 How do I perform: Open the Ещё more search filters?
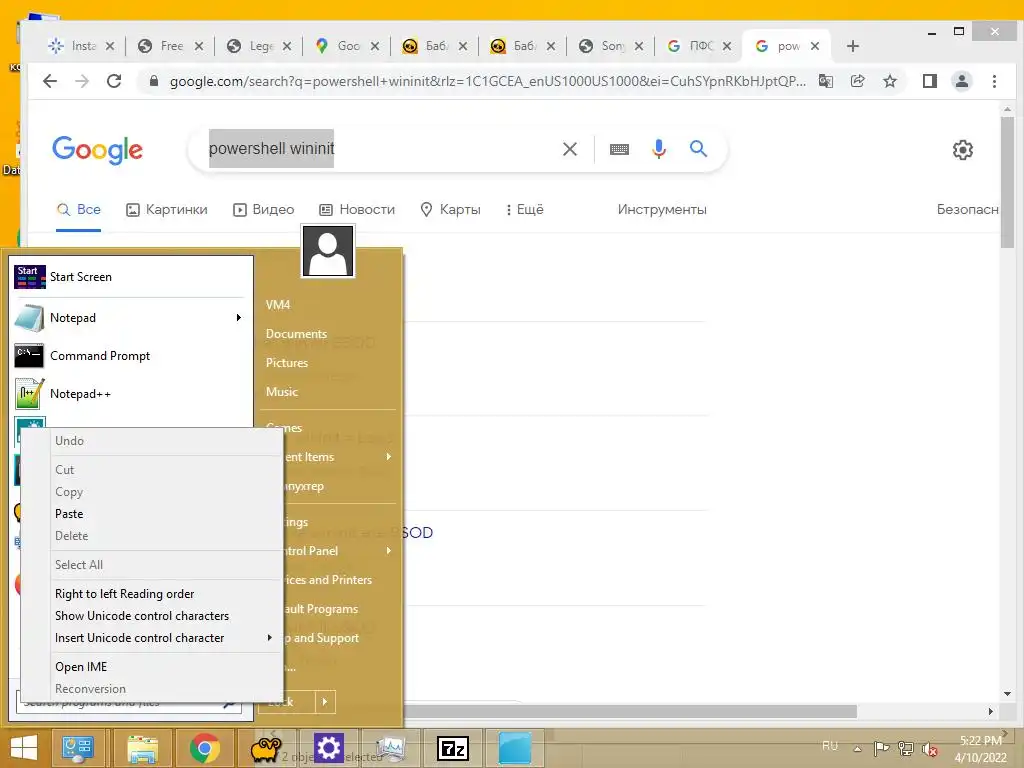click(524, 210)
